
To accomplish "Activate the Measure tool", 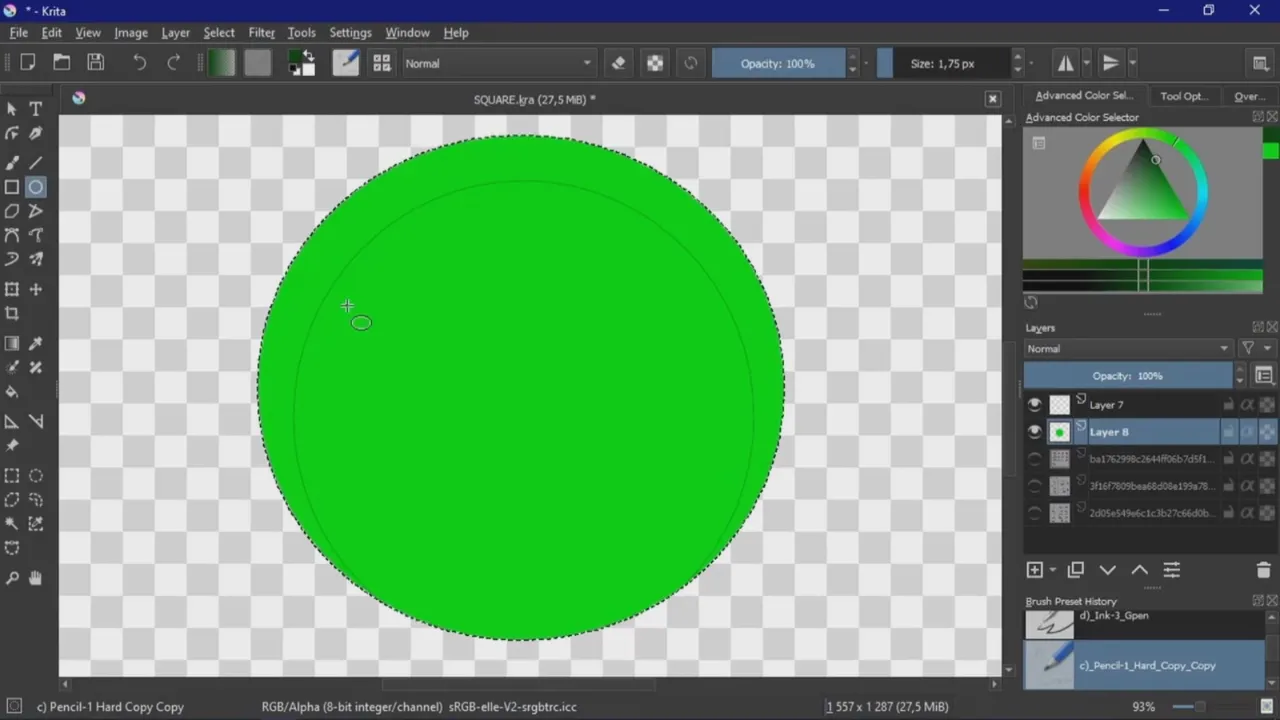I will point(36,421).
